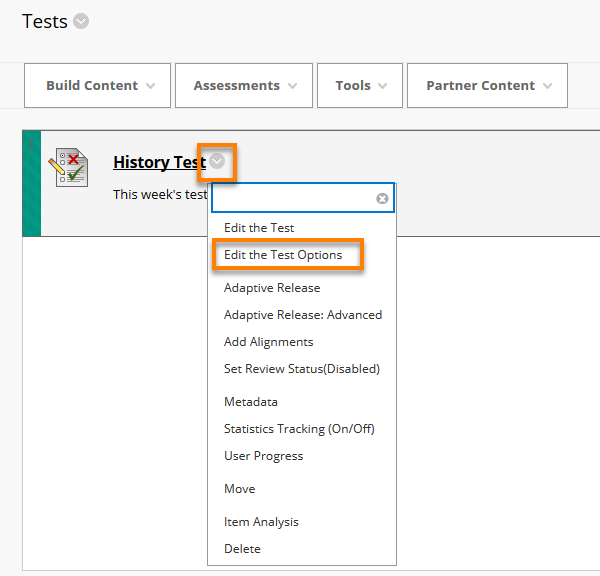Open the Assessments dropdown
Image resolution: width=600 pixels, height=576 pixels.
tap(244, 85)
